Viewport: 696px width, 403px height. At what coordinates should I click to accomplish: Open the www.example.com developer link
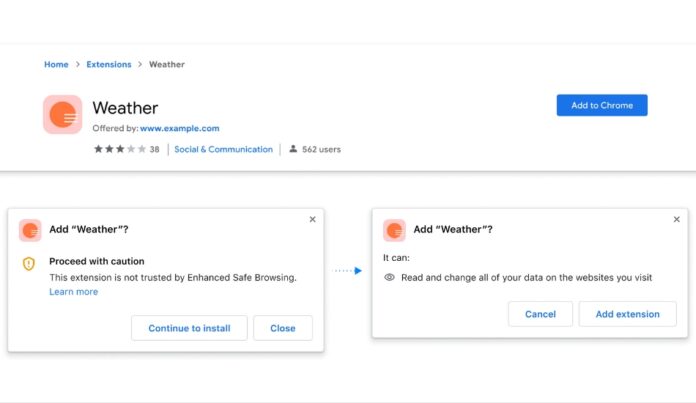(180, 128)
